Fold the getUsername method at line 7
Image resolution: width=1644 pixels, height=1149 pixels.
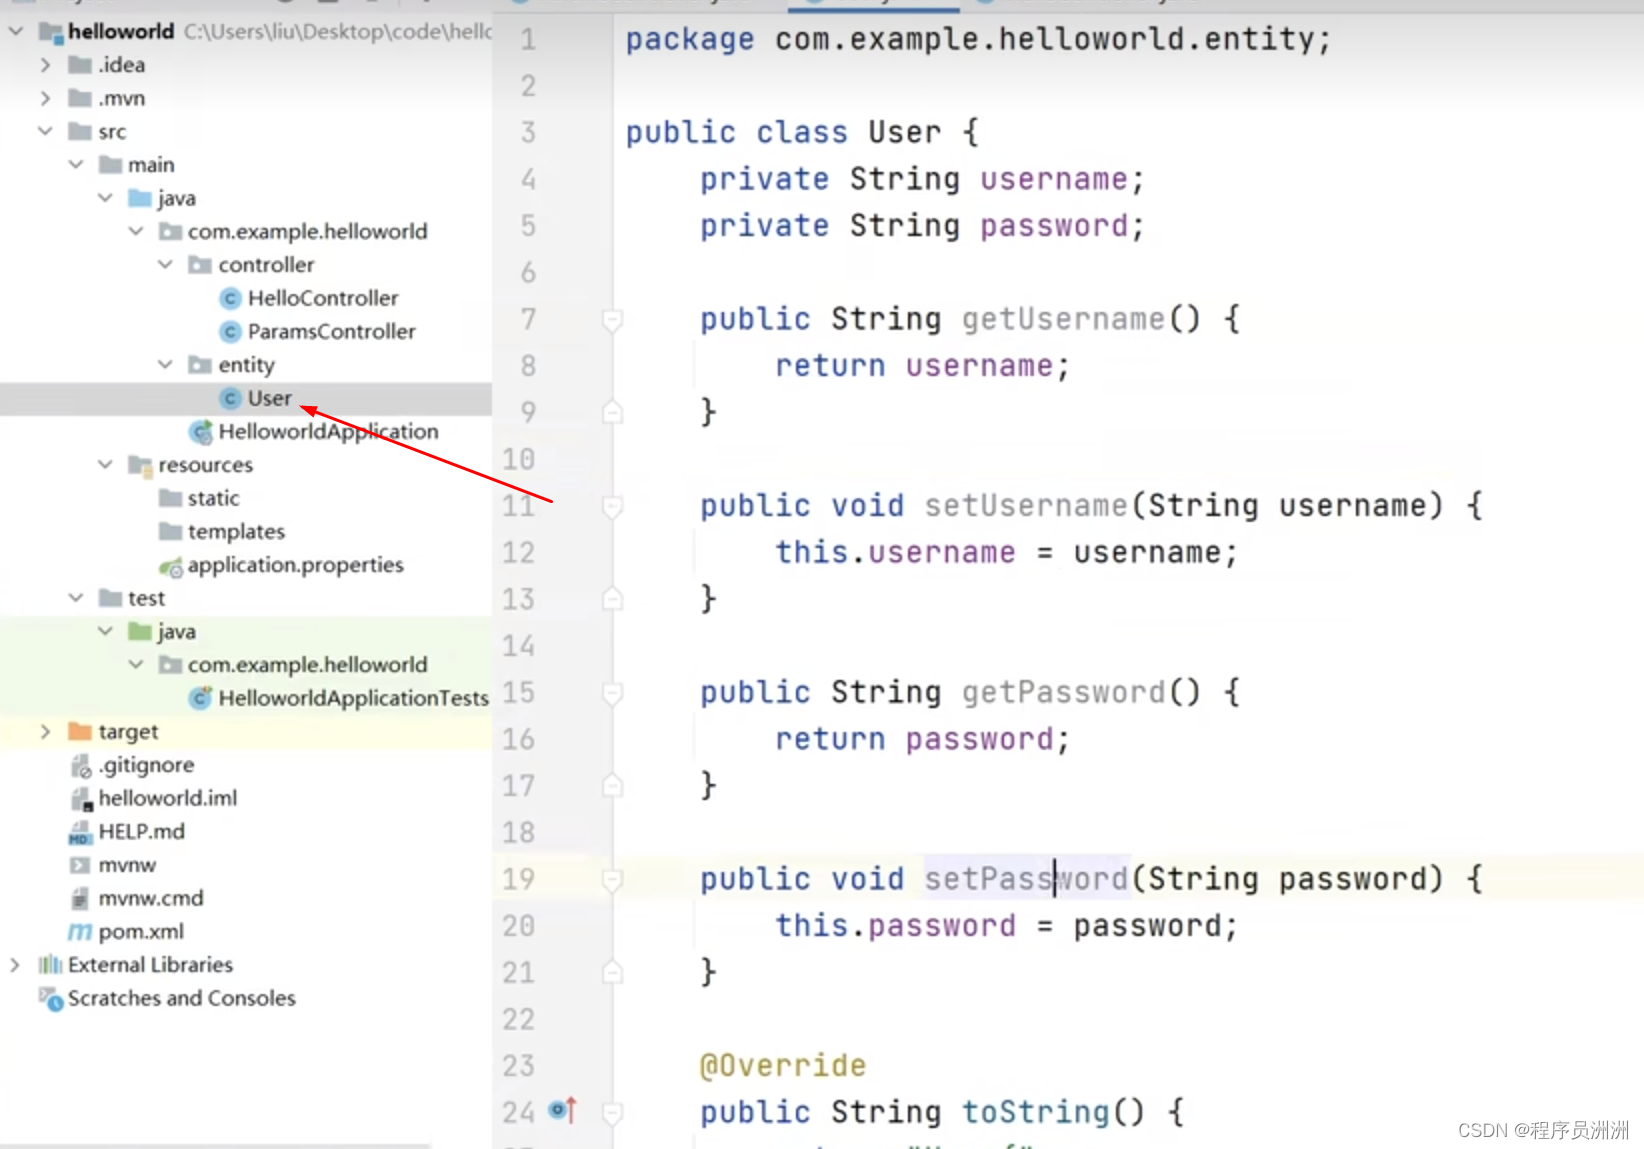pos(612,320)
